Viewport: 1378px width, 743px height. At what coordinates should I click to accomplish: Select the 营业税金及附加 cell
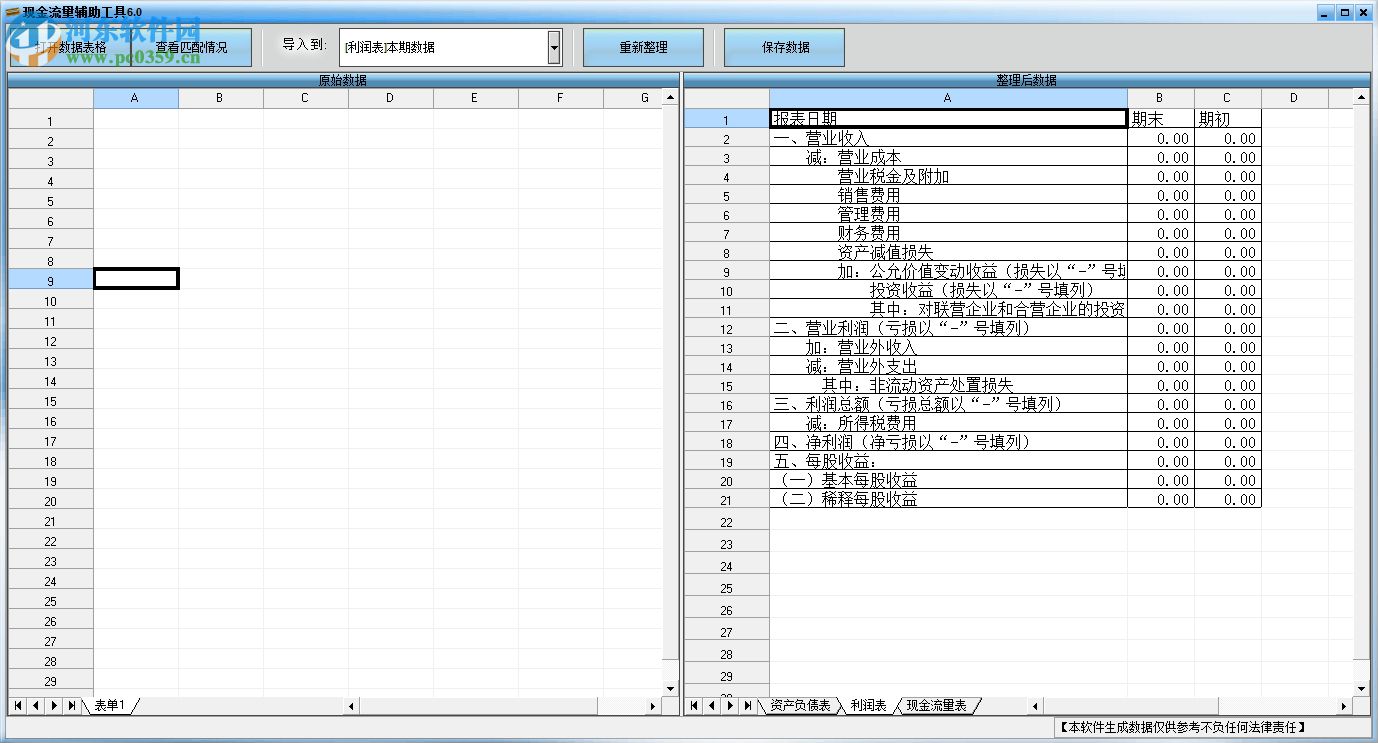pyautogui.click(x=948, y=176)
